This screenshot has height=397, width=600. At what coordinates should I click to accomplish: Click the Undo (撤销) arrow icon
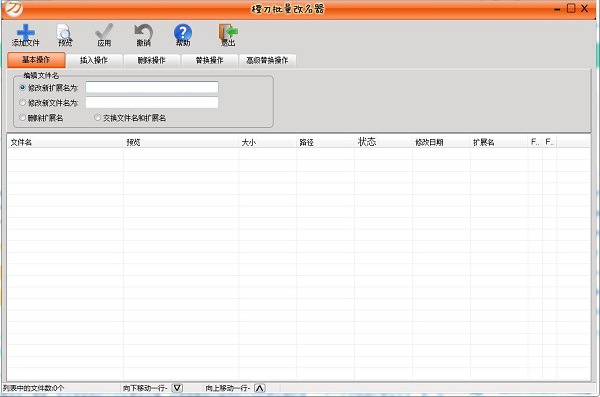point(143,35)
